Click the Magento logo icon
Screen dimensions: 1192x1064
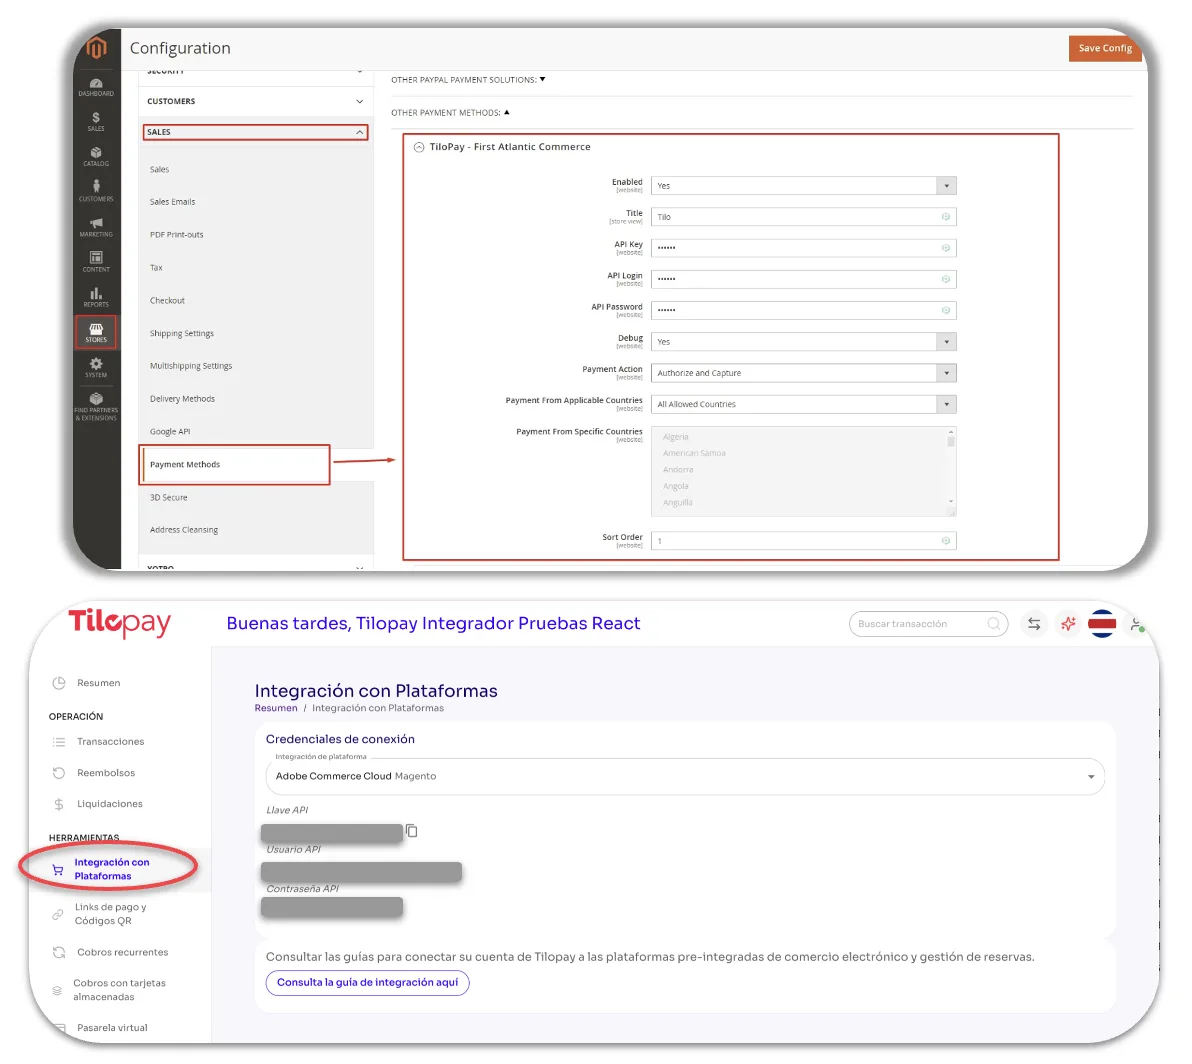click(97, 47)
